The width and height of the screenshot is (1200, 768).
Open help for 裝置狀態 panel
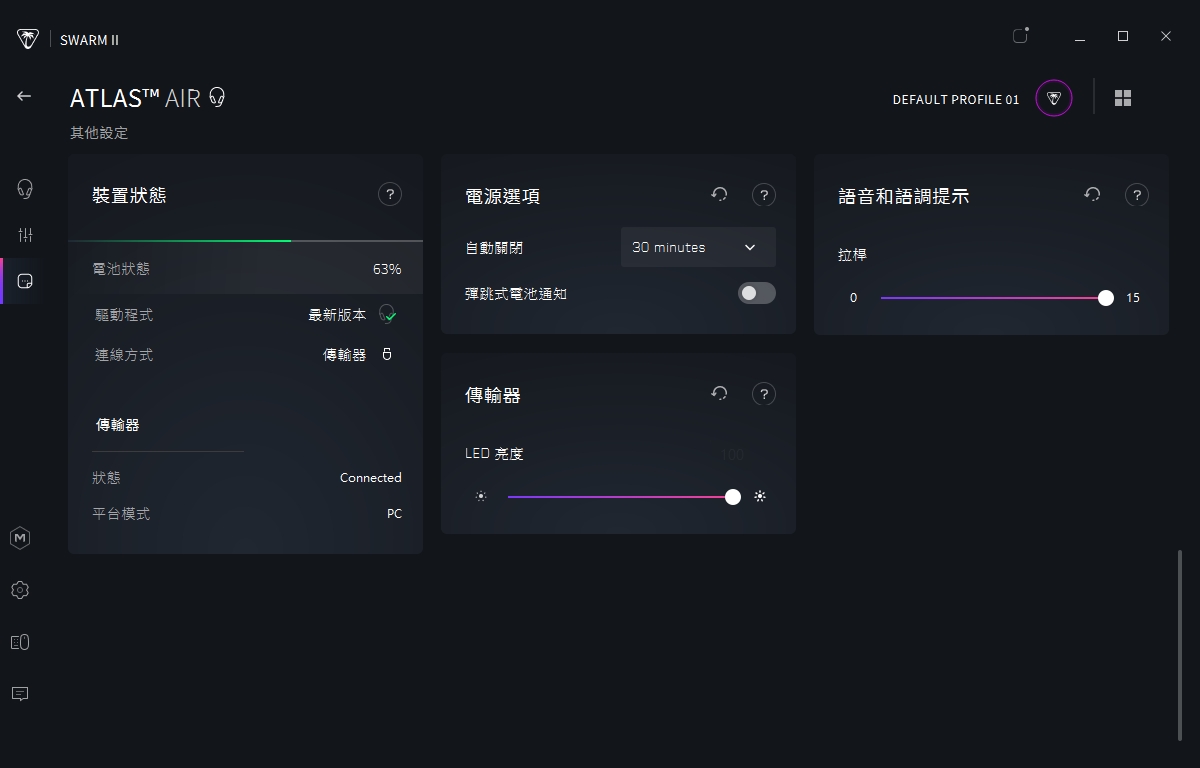click(x=390, y=194)
